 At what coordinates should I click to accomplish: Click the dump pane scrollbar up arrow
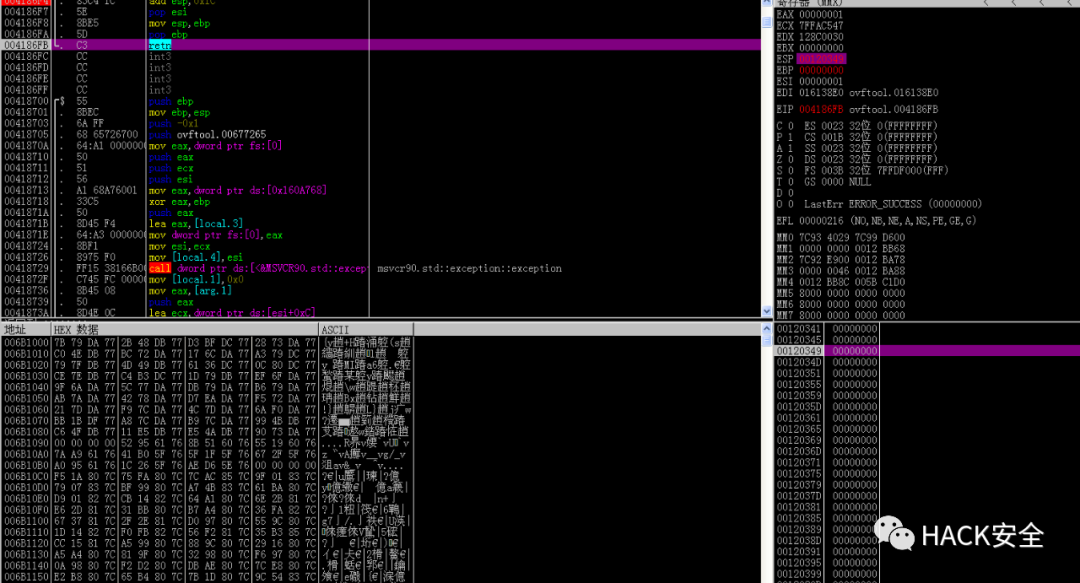click(x=767, y=329)
